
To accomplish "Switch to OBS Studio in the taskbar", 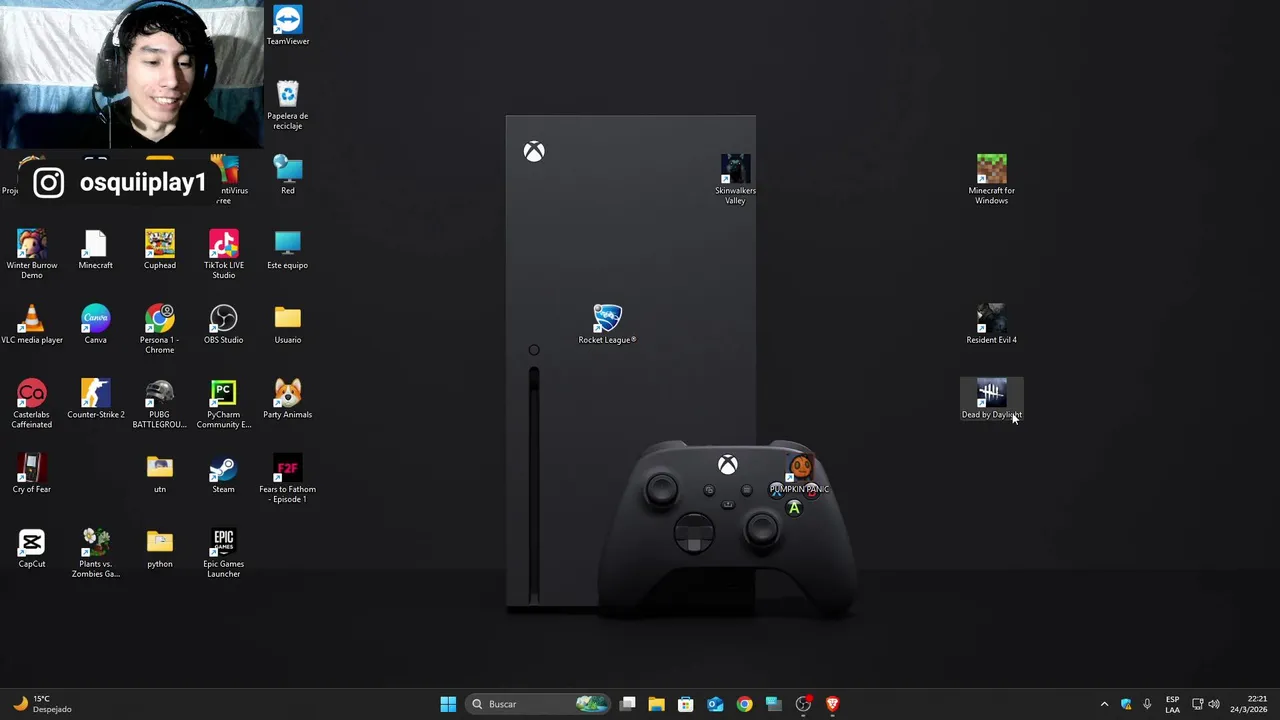I will tap(803, 704).
